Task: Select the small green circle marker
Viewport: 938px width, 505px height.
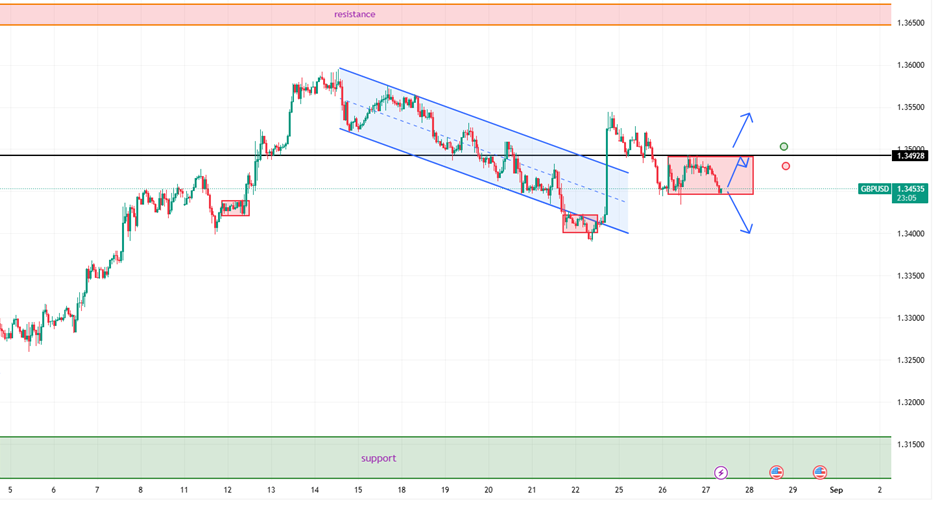Action: click(x=784, y=147)
